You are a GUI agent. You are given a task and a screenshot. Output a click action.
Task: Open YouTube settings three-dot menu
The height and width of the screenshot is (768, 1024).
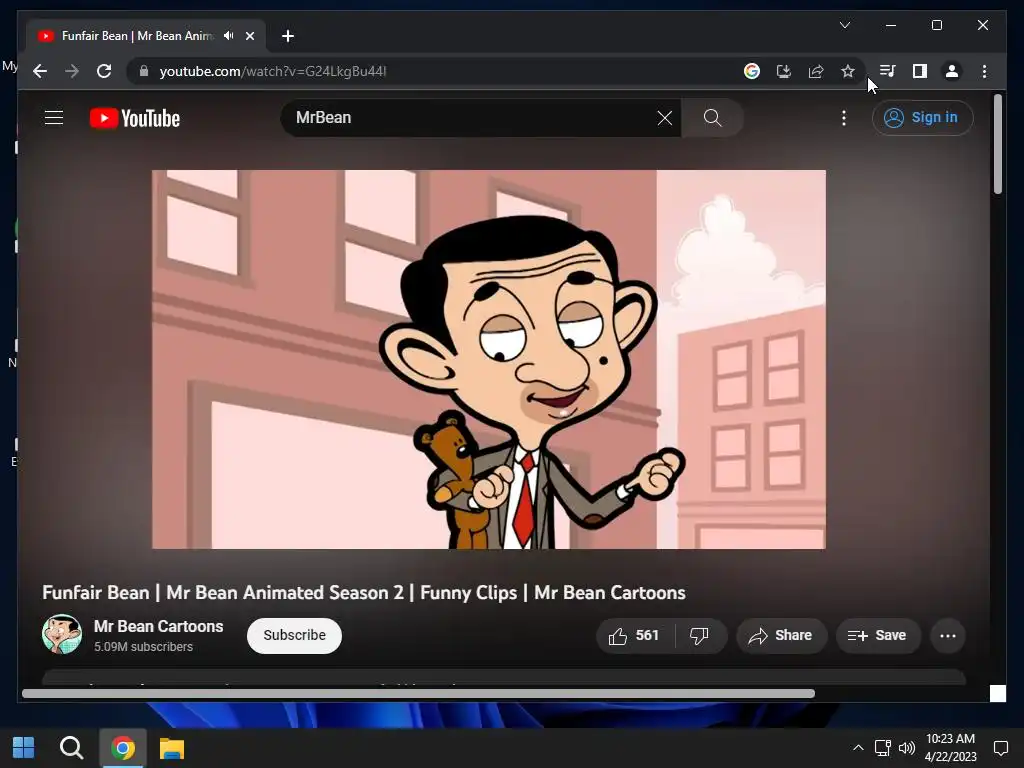click(x=844, y=118)
